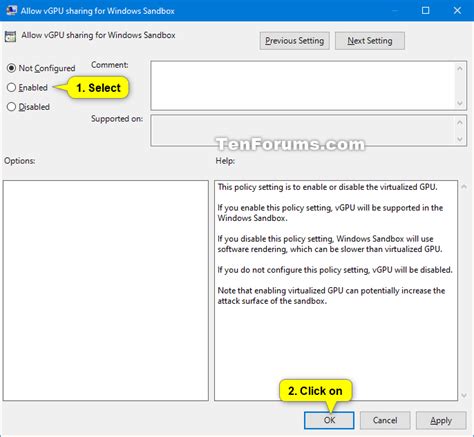Click the Help pane scroll up arrow
Image resolution: width=474 pixels, height=437 pixels.
[x=464, y=187]
